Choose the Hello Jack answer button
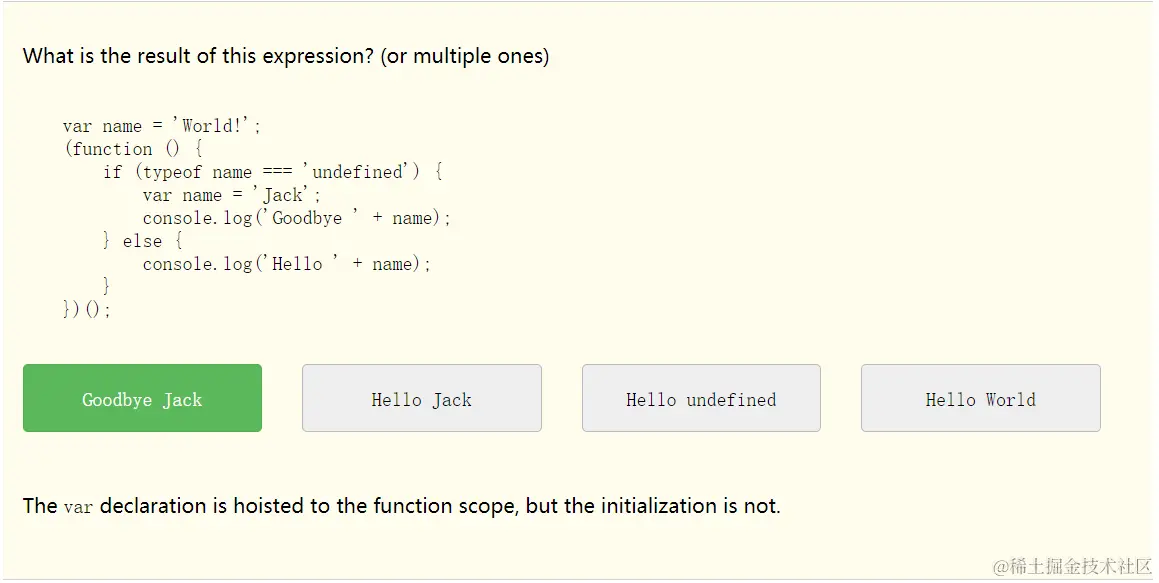 pyautogui.click(x=421, y=399)
